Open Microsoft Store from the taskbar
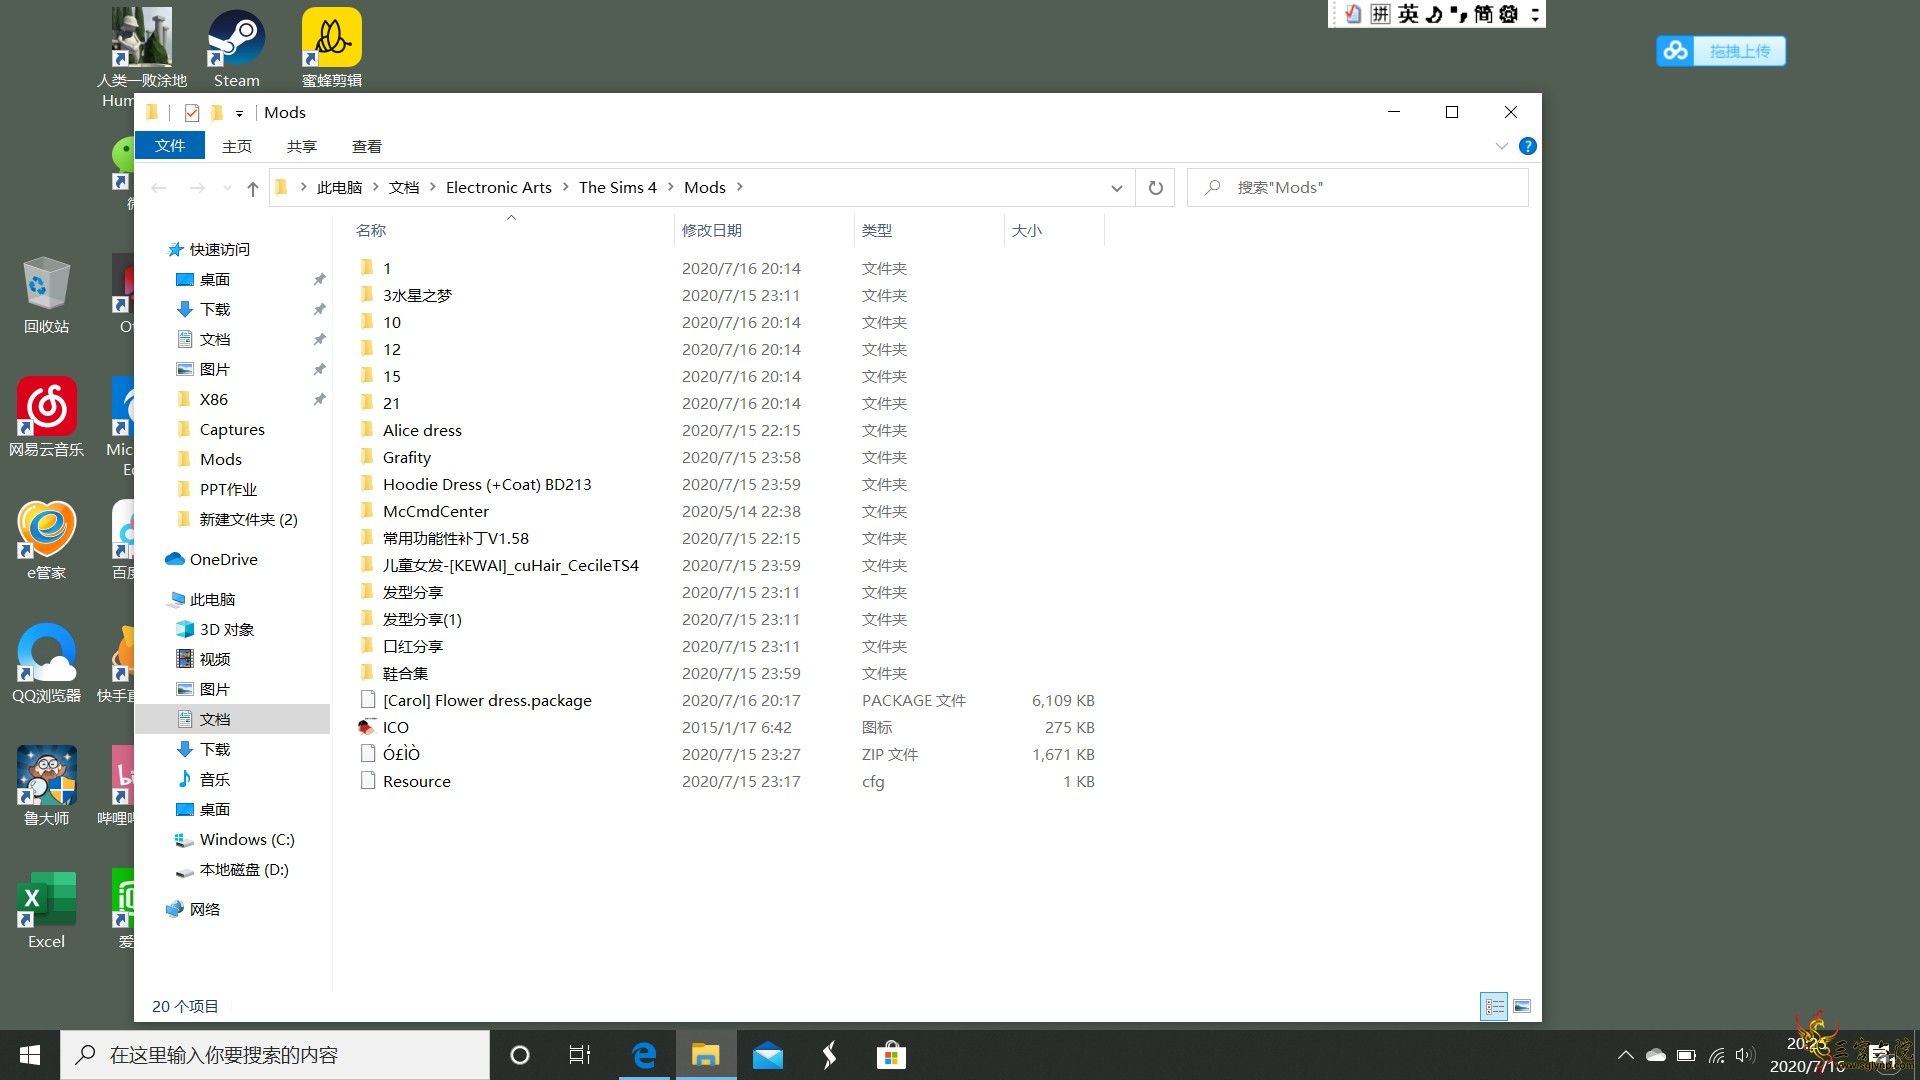Viewport: 1920px width, 1080px height. (x=890, y=1055)
